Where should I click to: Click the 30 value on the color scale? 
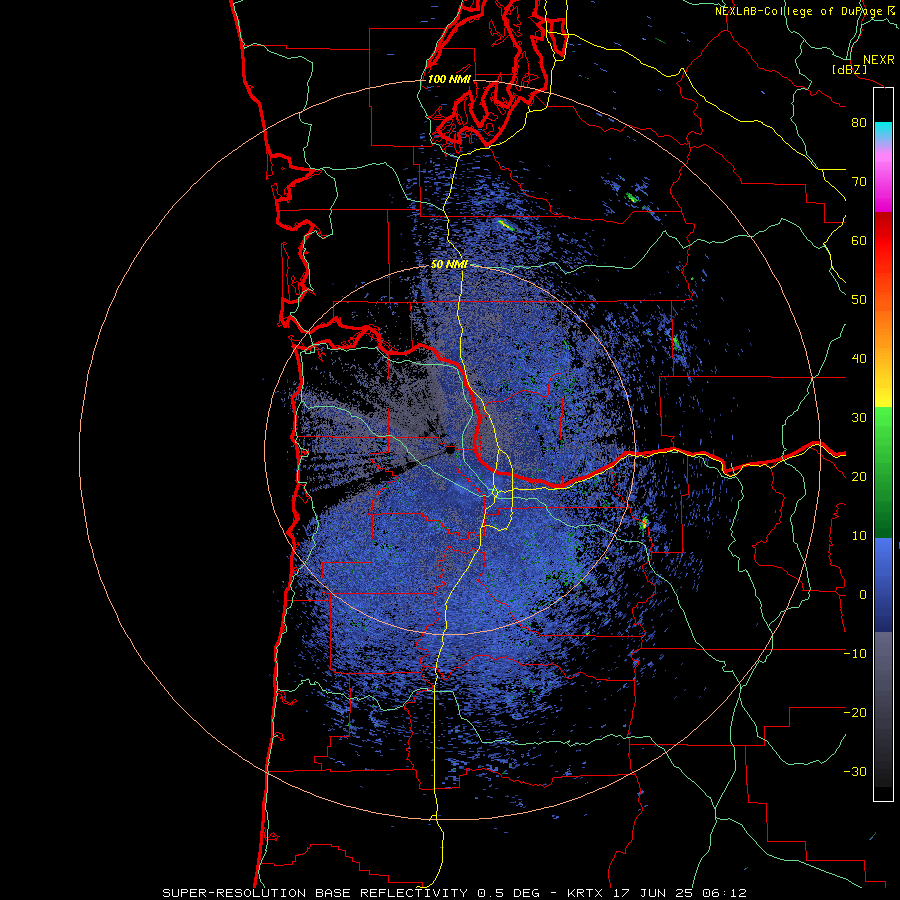pos(859,418)
